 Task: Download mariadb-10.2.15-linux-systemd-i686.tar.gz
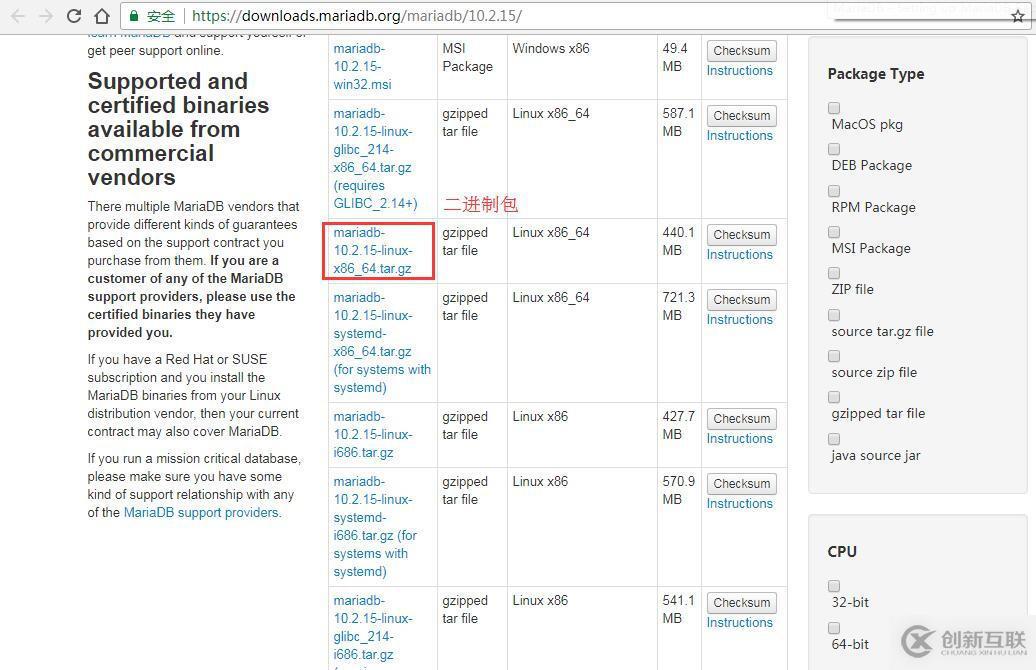pyautogui.click(x=375, y=527)
